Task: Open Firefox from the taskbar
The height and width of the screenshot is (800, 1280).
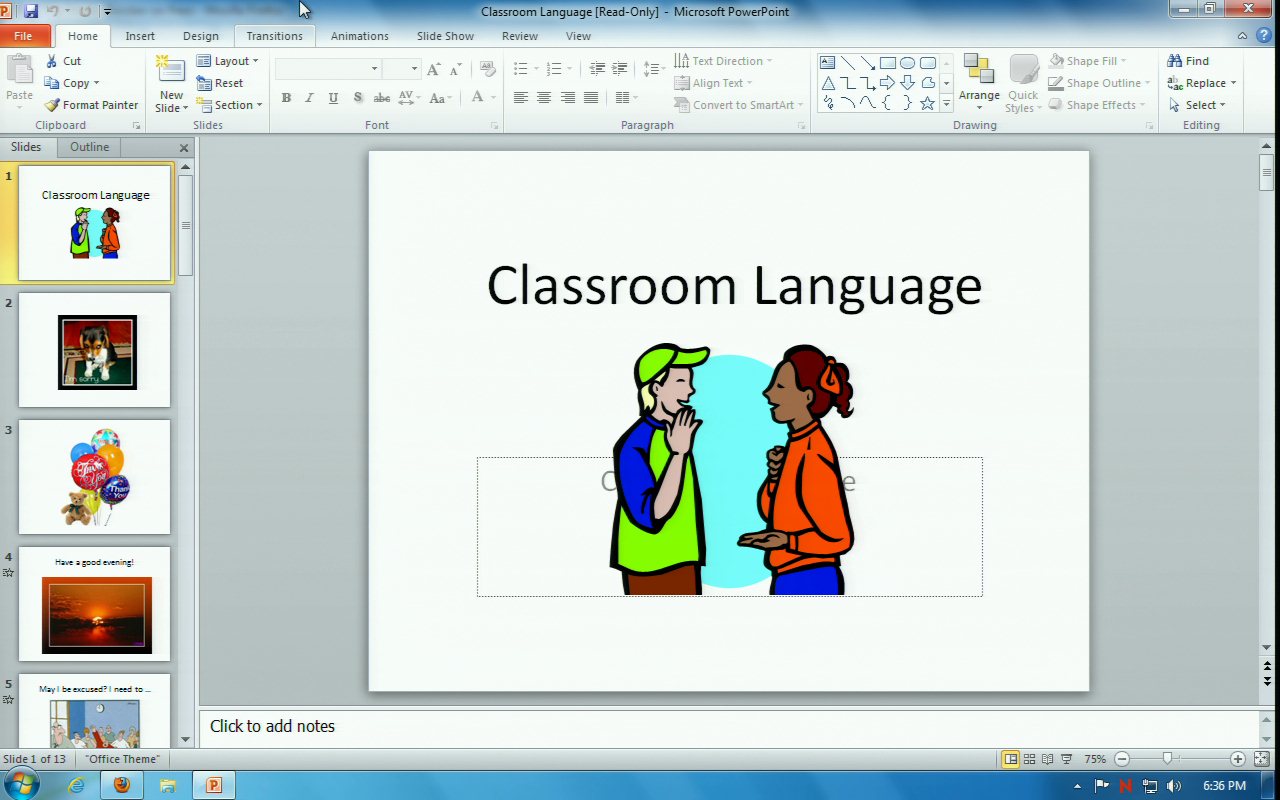Action: pyautogui.click(x=122, y=785)
